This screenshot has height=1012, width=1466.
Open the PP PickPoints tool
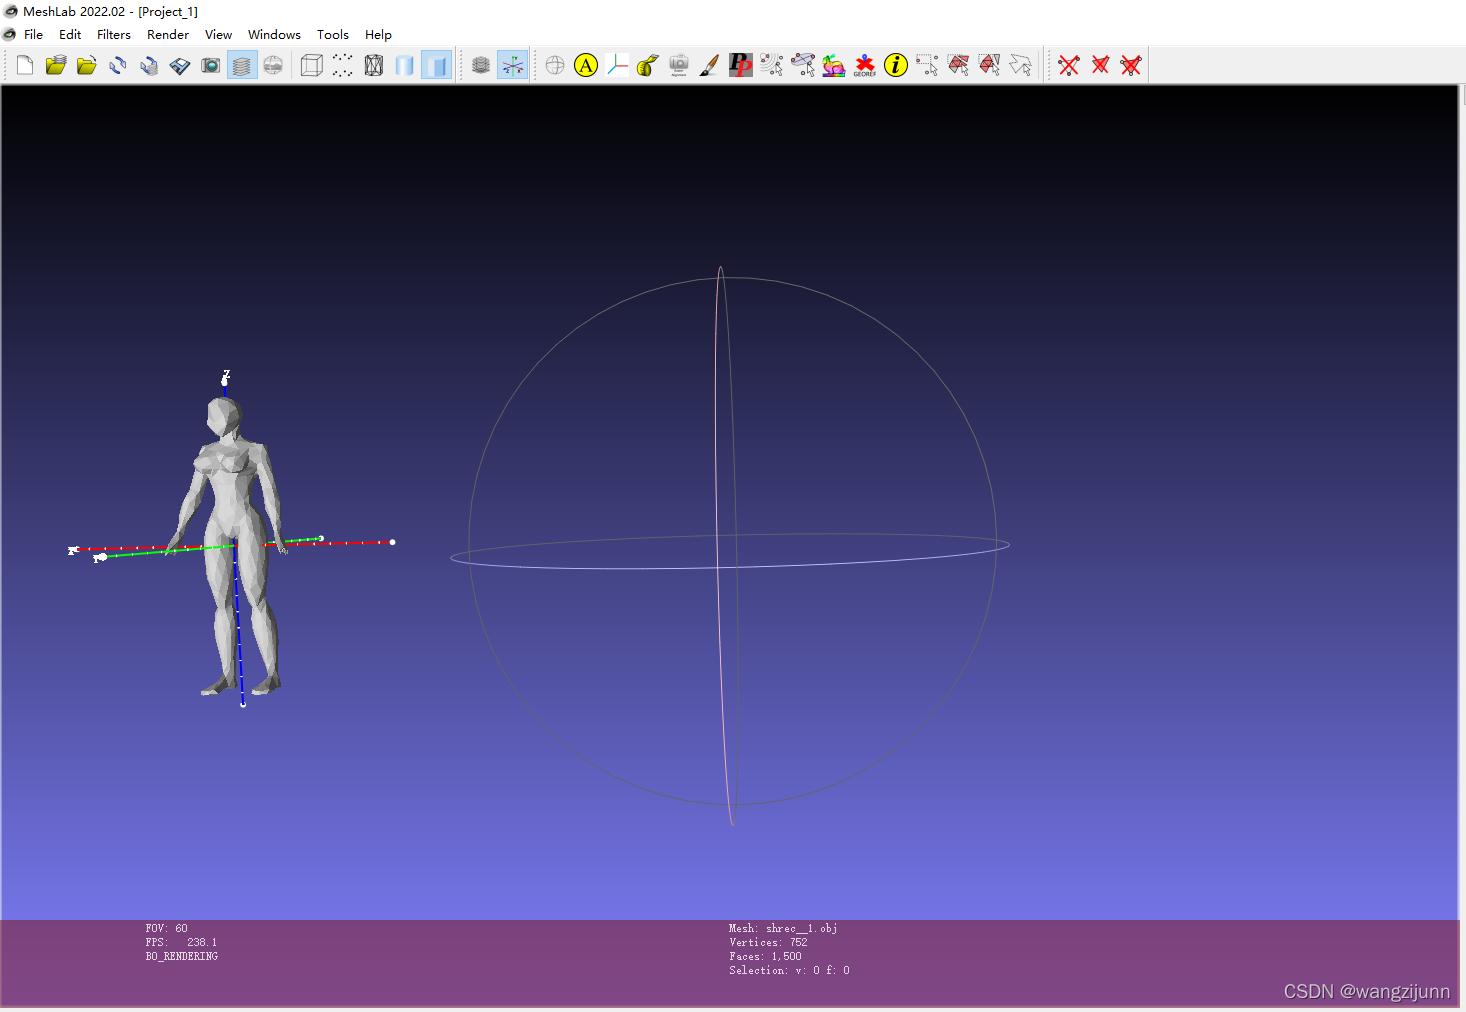point(741,65)
